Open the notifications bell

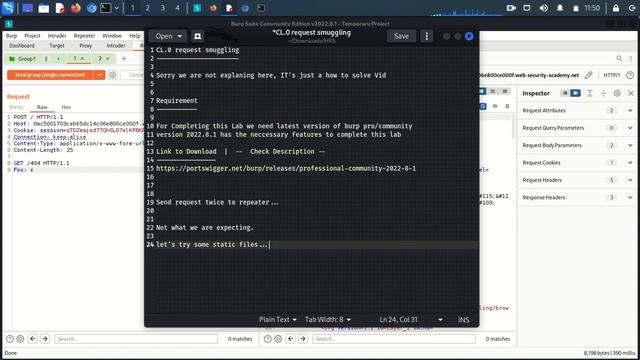pyautogui.click(x=560, y=8)
